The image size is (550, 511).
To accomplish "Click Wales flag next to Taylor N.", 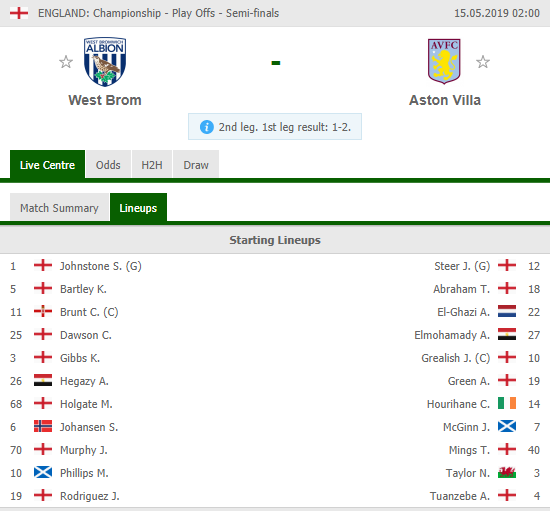I will click(x=507, y=473).
